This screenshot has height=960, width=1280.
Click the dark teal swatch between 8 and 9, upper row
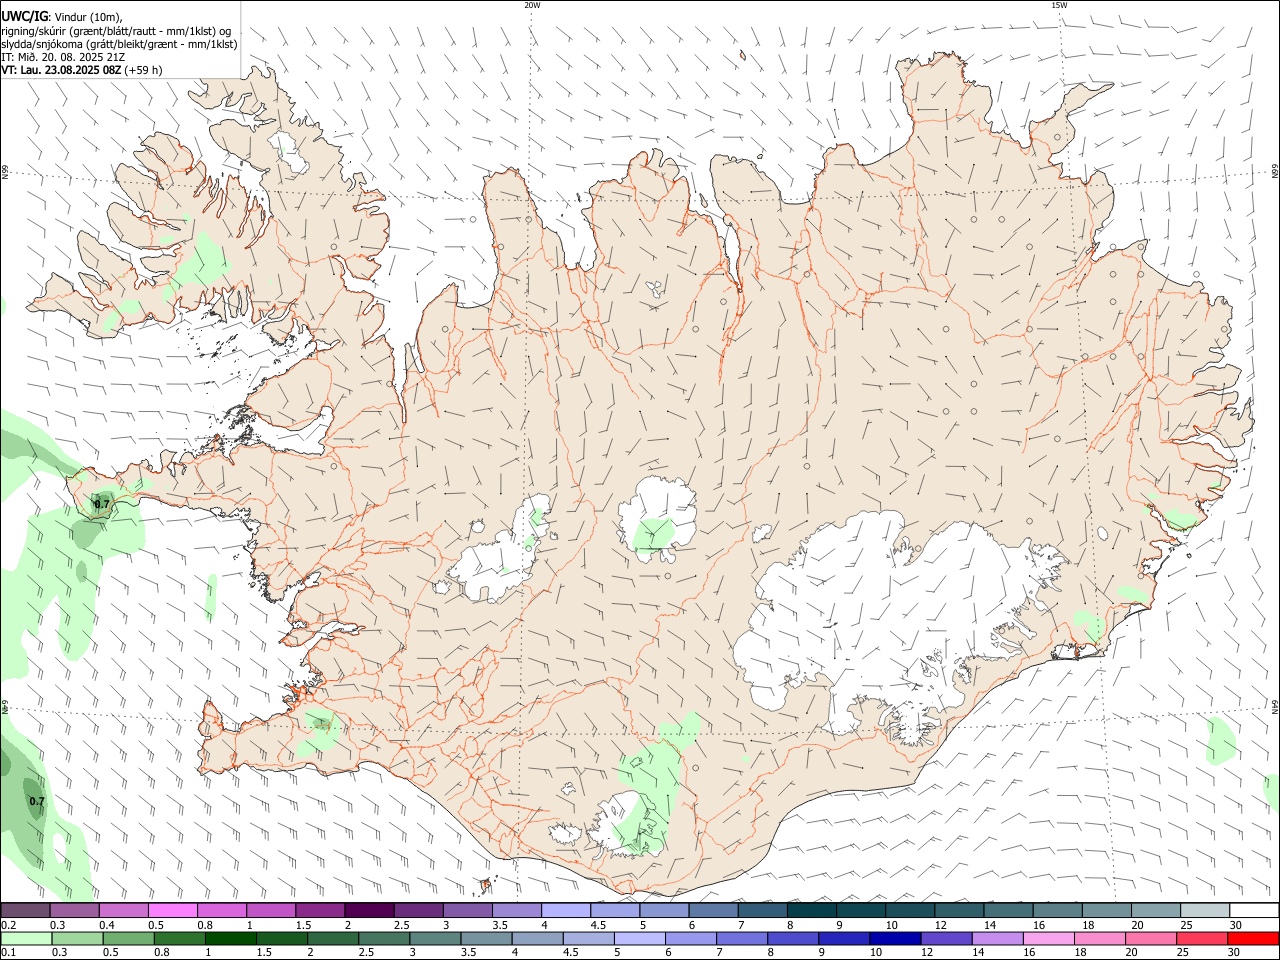pos(812,911)
